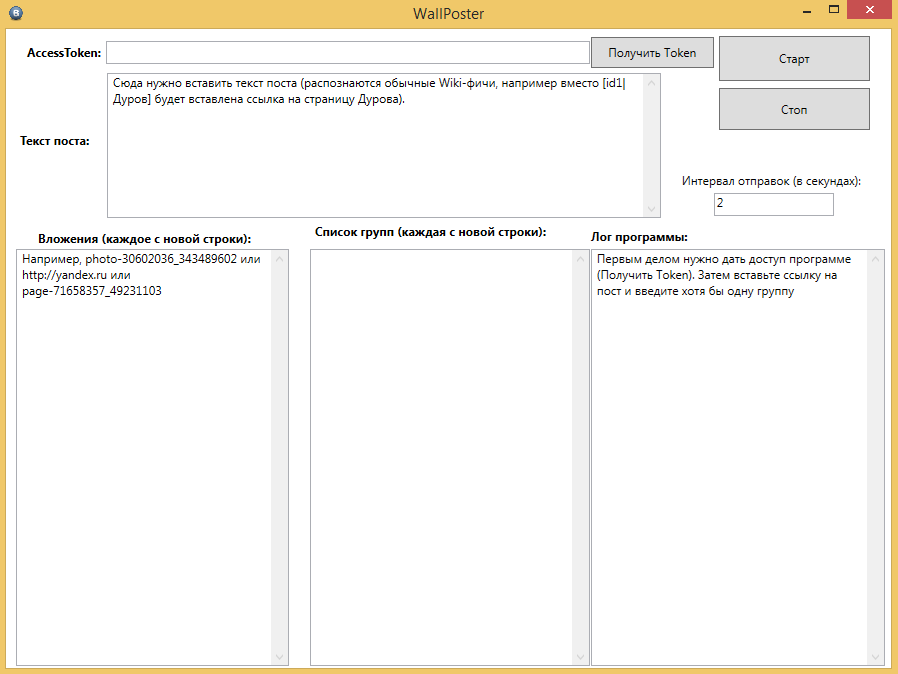The image size is (898, 674).
Task: Stop posting with the Стоп button
Action: click(x=794, y=110)
